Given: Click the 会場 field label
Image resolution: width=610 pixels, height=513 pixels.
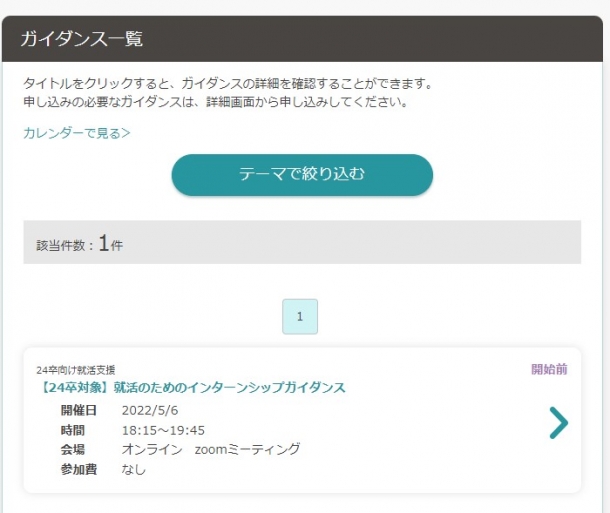Looking at the screenshot, I should tap(73, 450).
